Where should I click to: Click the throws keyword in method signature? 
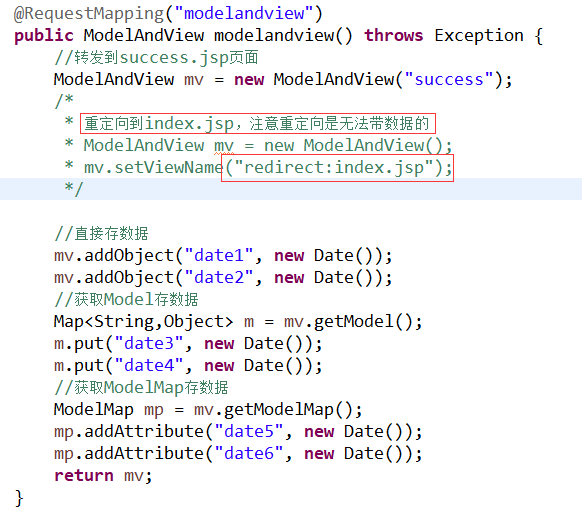(393, 36)
